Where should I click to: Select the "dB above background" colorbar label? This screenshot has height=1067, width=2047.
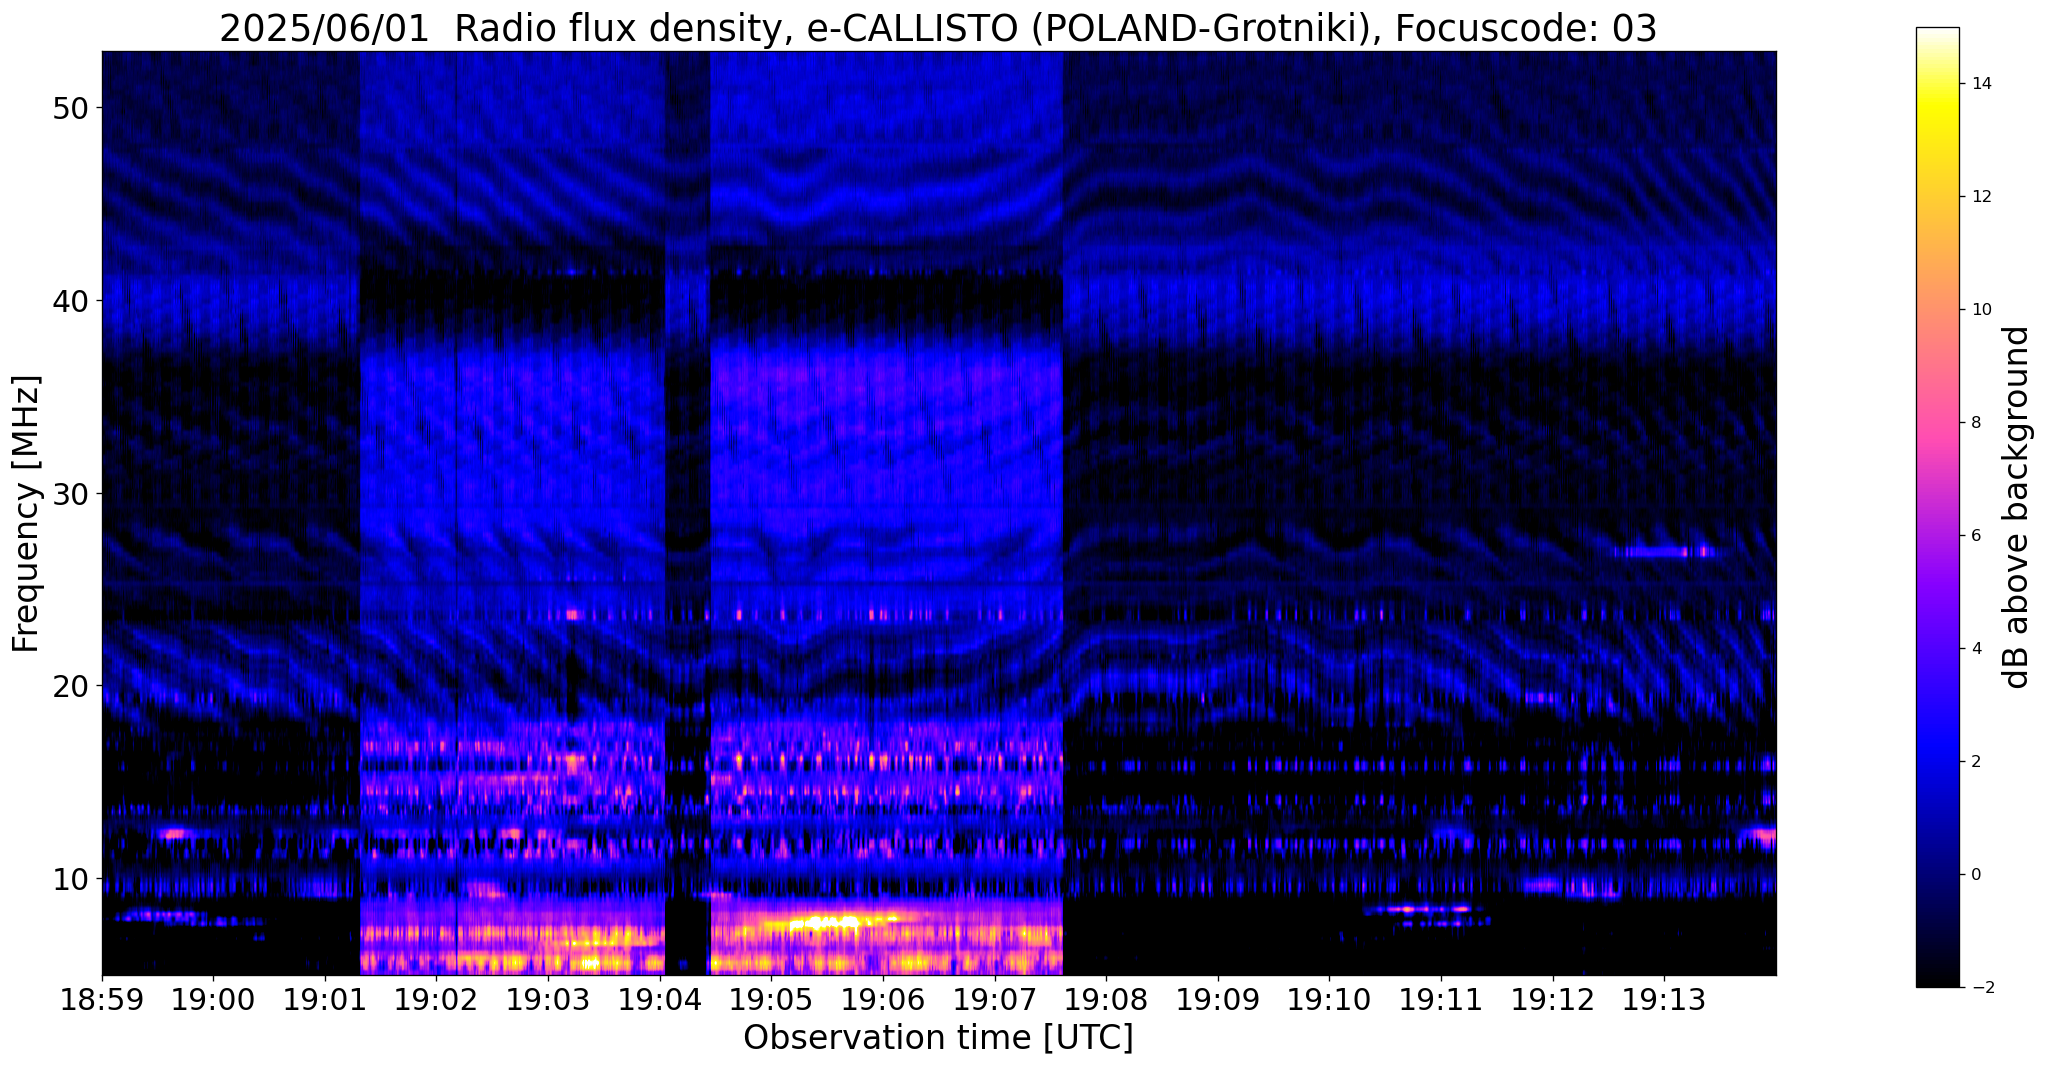click(x=2017, y=507)
